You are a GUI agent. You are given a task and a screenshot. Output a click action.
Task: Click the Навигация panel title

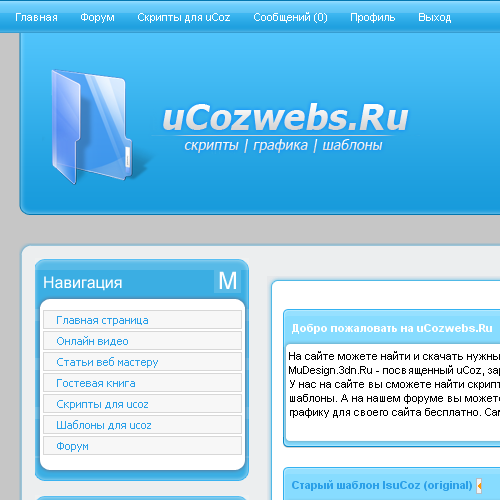tap(83, 283)
